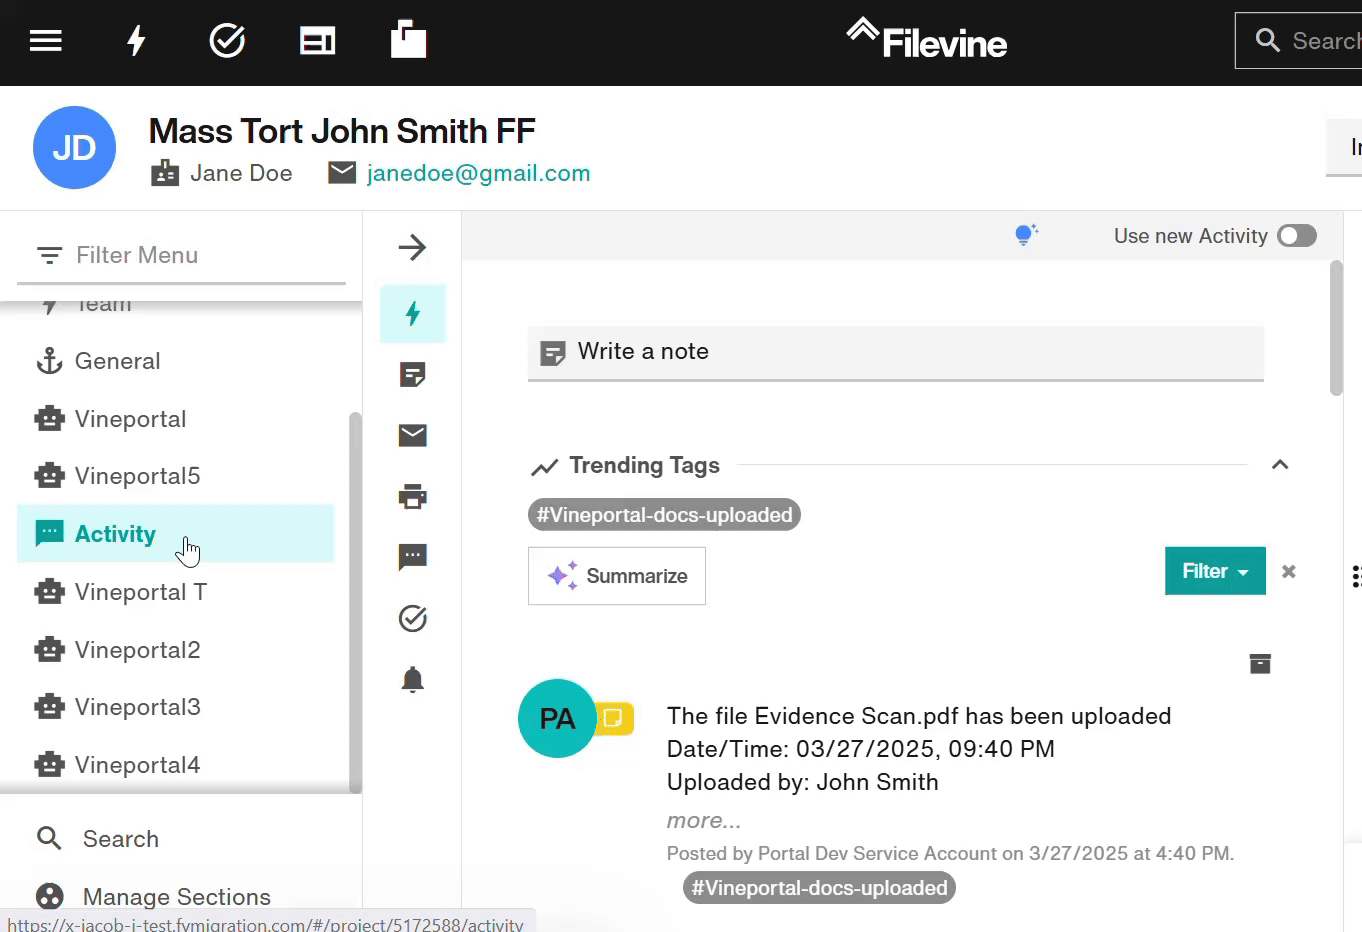The width and height of the screenshot is (1362, 932).
Task: Click the sidebar vertical scrollbar
Action: 354,602
